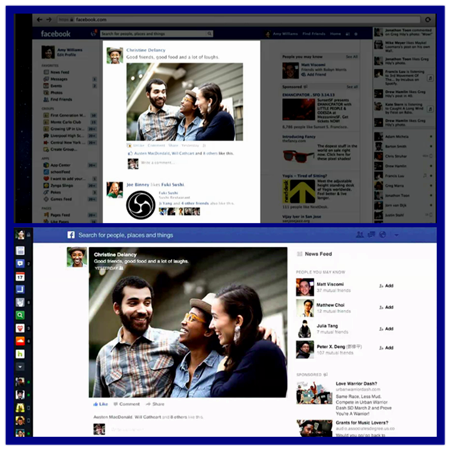Like the large Christine Delancy photo post
The image size is (450, 450).
click(101, 404)
